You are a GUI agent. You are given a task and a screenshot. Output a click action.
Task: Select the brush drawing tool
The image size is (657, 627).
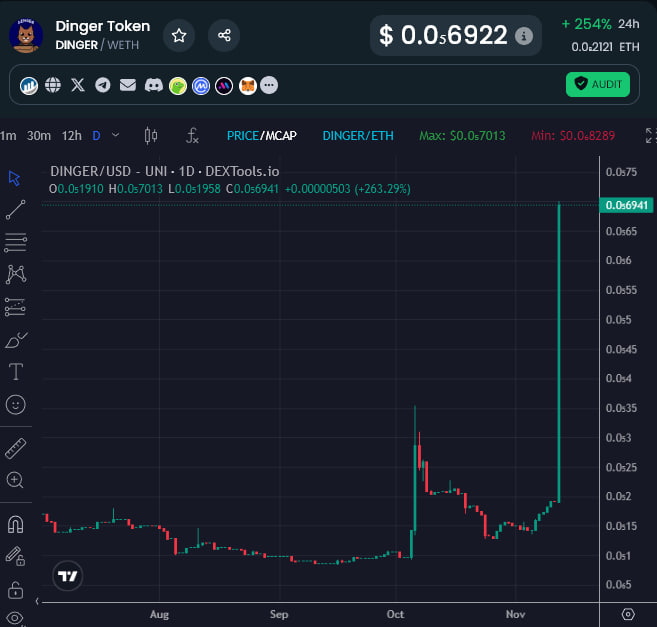pos(16,340)
